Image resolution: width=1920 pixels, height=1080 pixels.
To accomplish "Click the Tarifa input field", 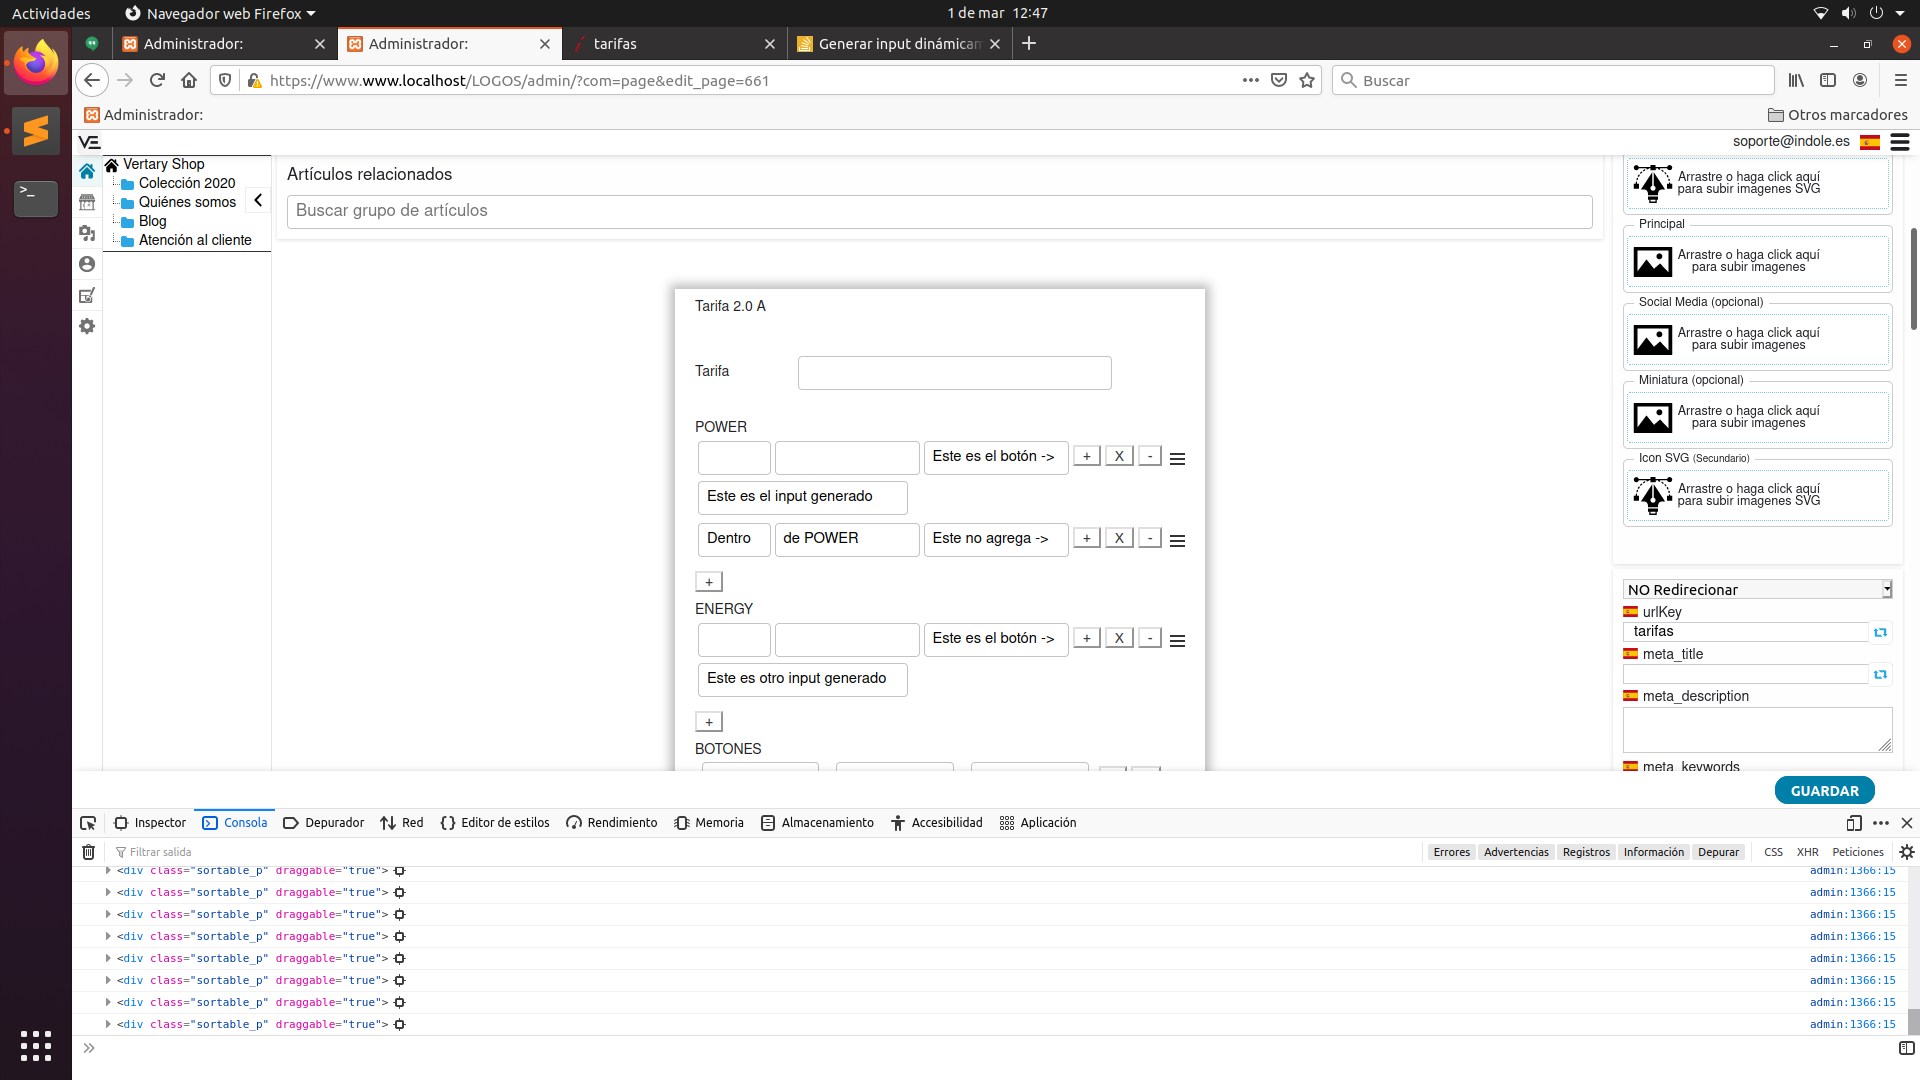I will click(x=954, y=373).
